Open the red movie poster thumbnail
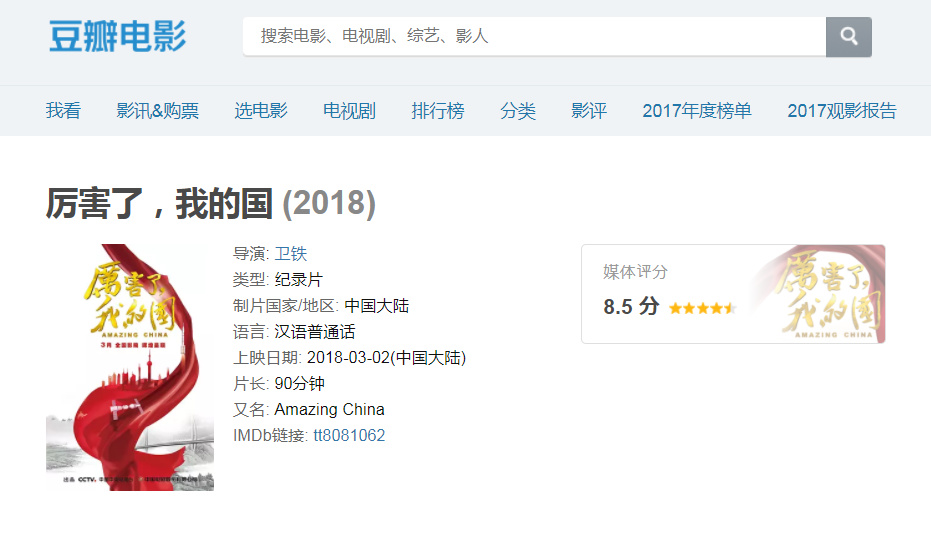The width and height of the screenshot is (931, 533). [x=130, y=367]
